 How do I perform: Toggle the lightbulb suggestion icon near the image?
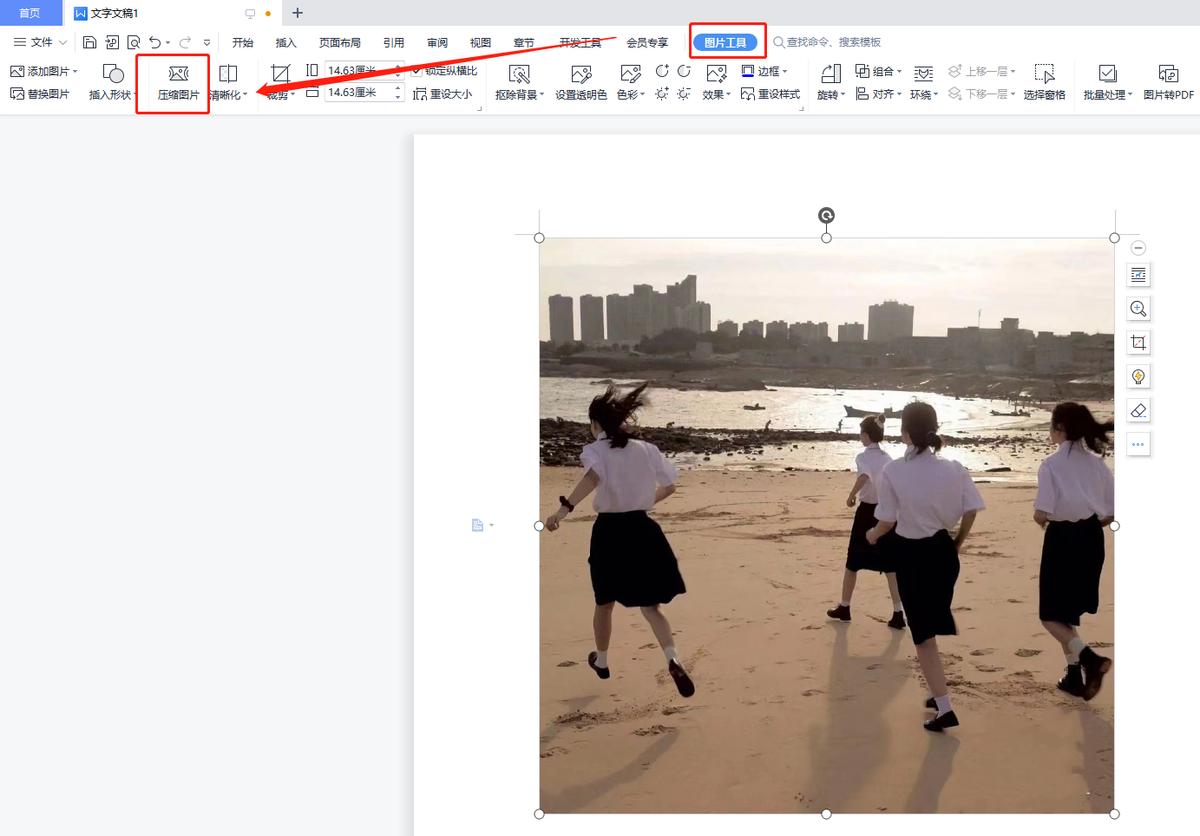coord(1137,376)
